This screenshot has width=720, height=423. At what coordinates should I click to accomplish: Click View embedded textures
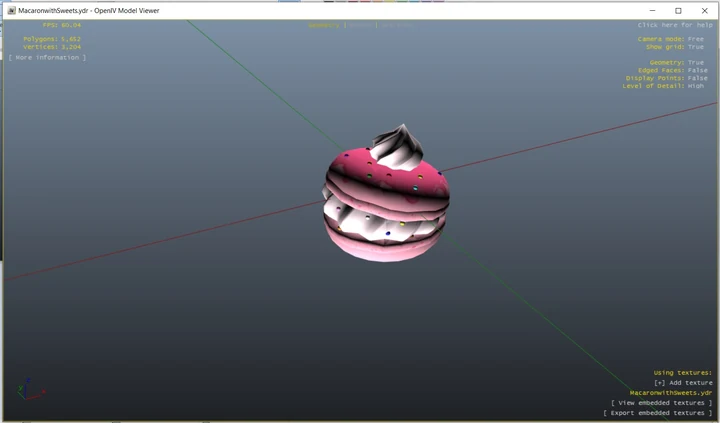661,403
